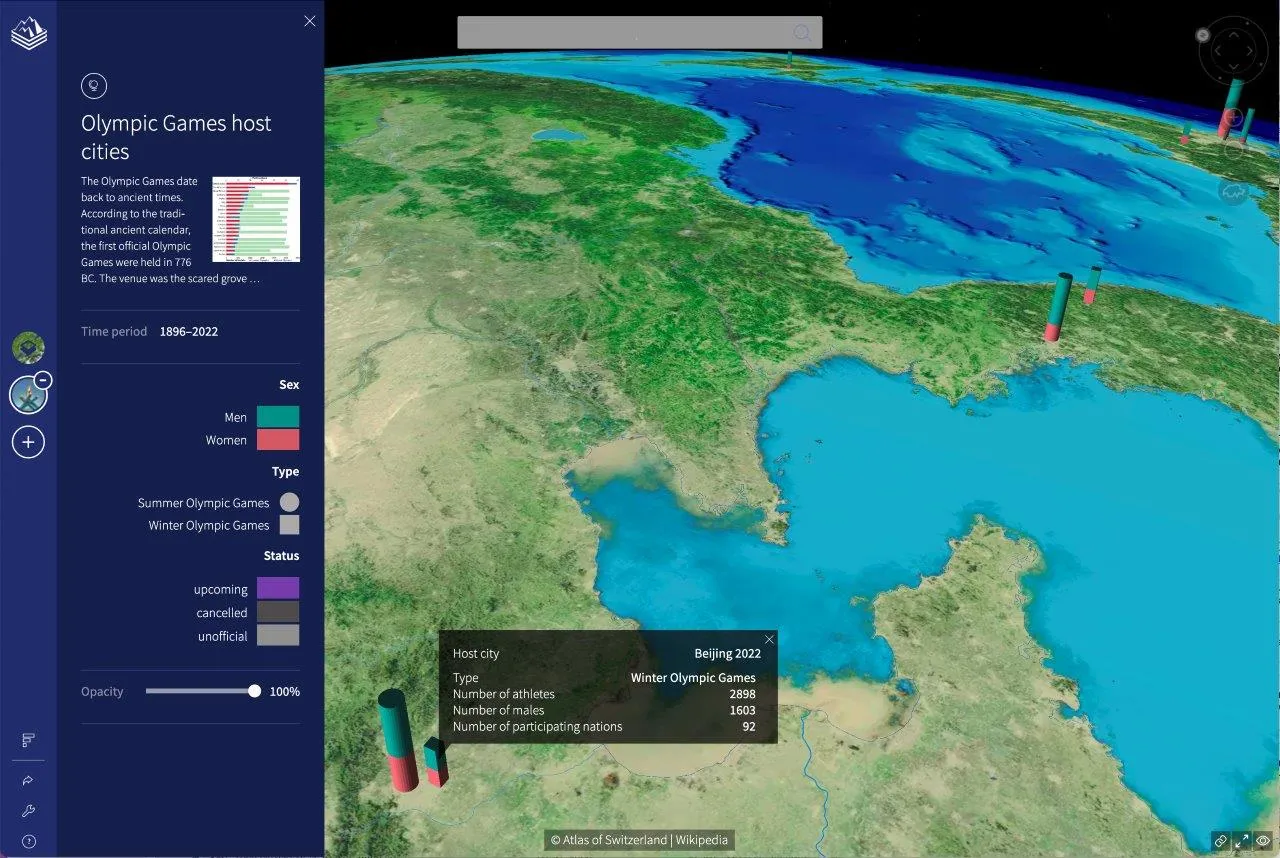Click the Olympic Games chart preview thumbnail
Image resolution: width=1280 pixels, height=858 pixels.
point(255,218)
